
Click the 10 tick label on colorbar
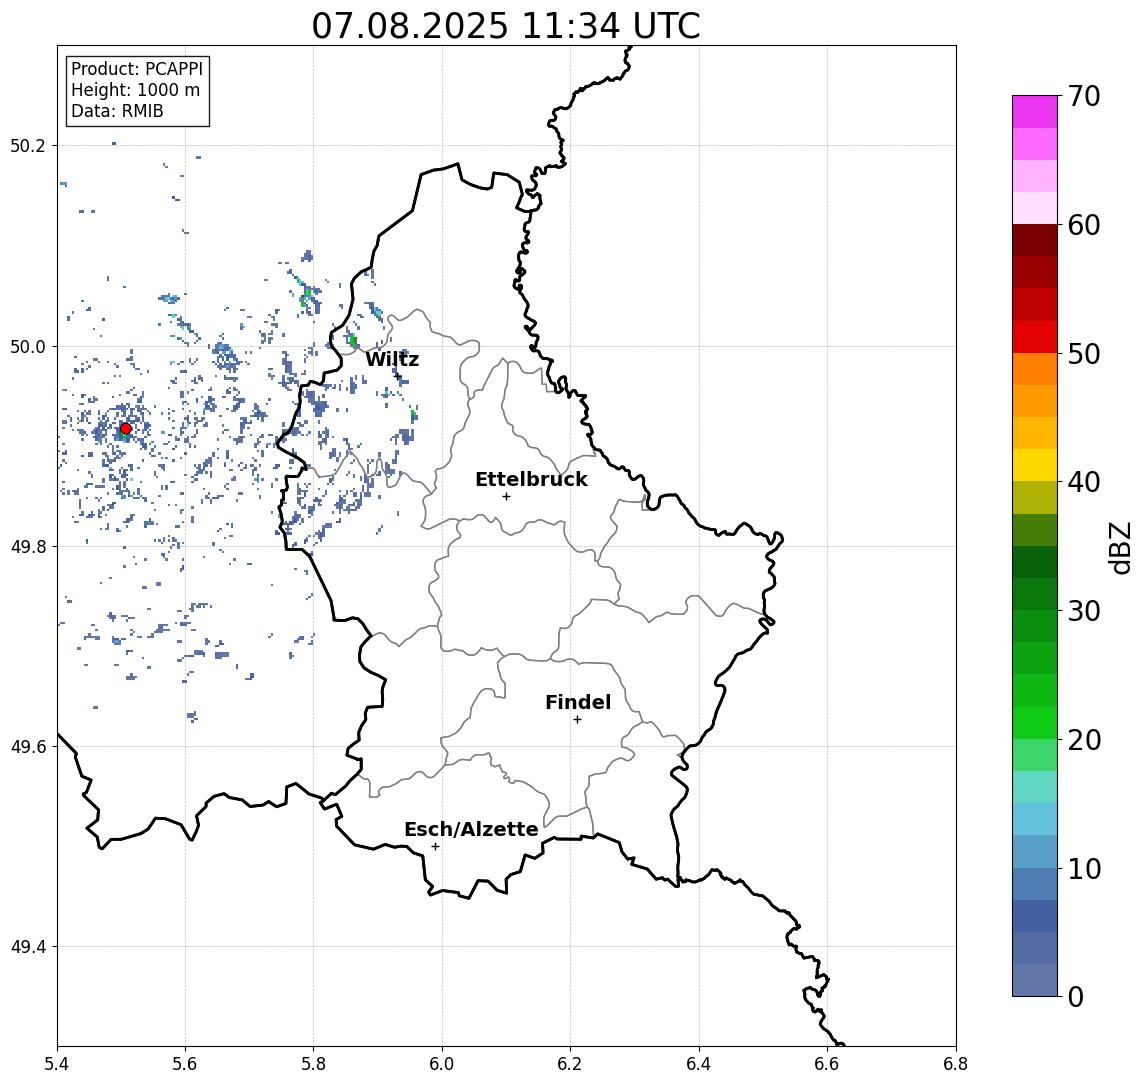[x=1084, y=868]
